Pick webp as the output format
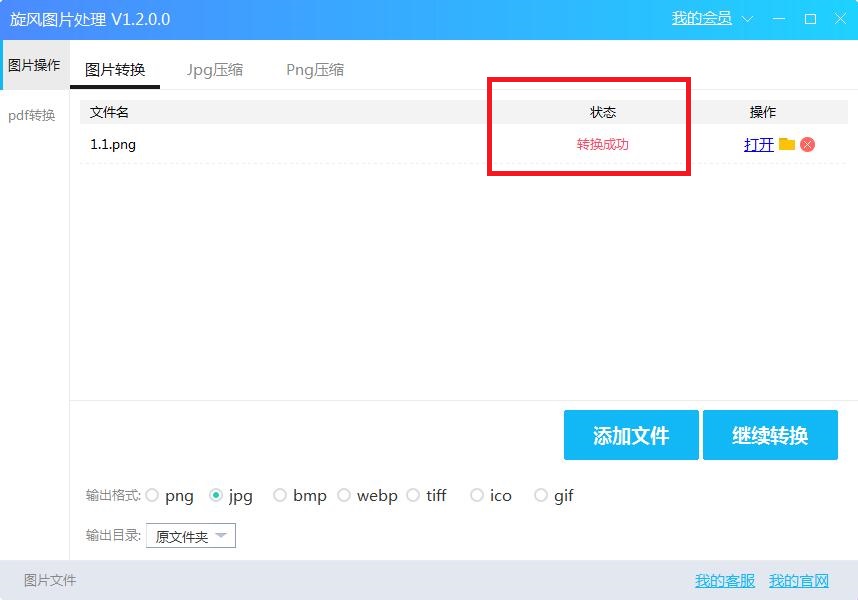Screen dimensions: 858x600 click(344, 495)
